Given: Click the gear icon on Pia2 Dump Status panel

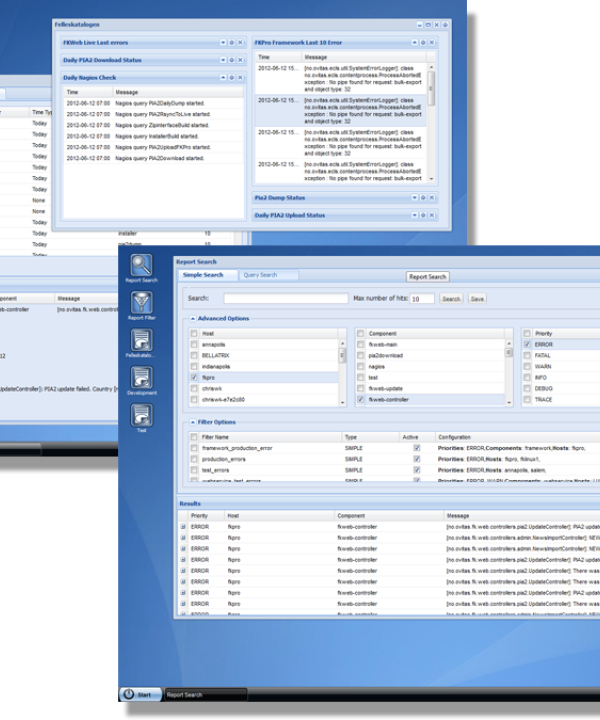Looking at the screenshot, I should click(x=422, y=198).
